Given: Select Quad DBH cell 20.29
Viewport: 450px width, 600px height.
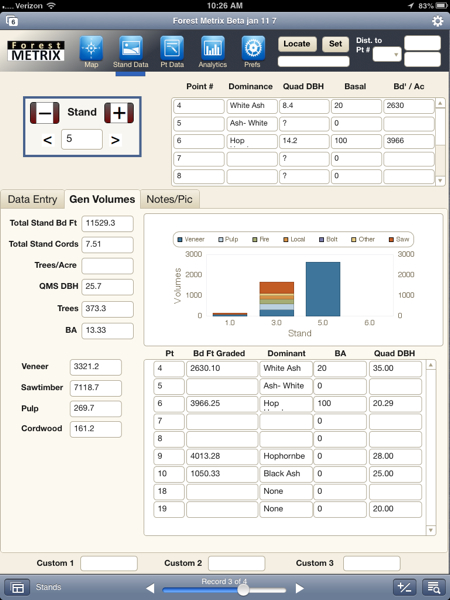Looking at the screenshot, I should 395,404.
